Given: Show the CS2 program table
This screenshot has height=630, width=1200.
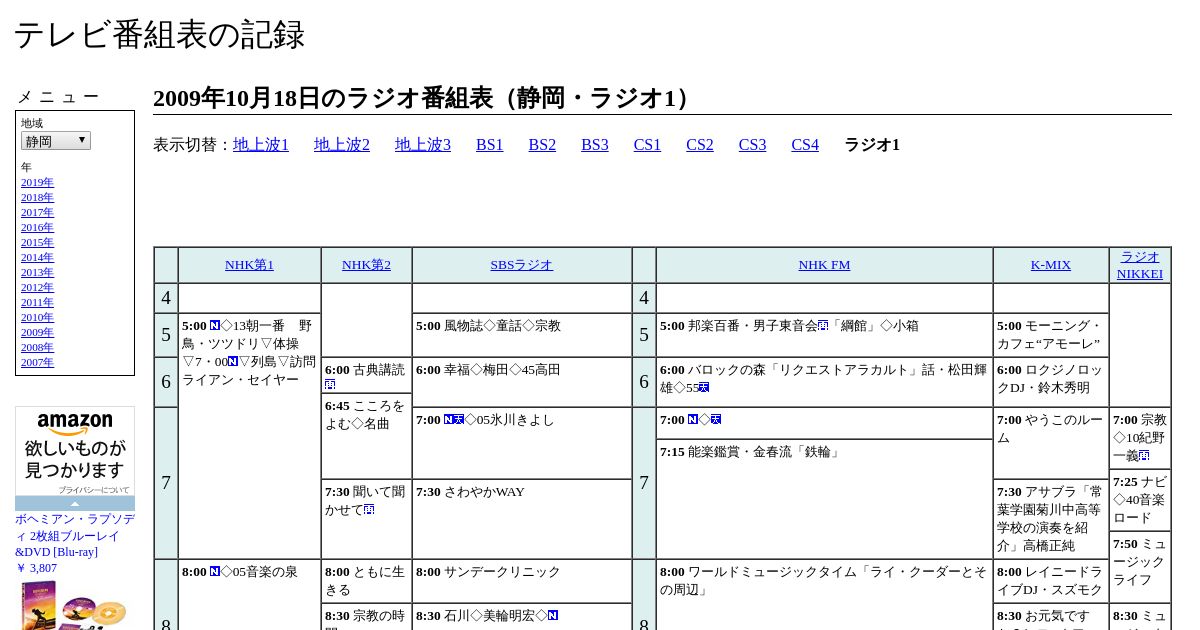Looking at the screenshot, I should click(700, 145).
